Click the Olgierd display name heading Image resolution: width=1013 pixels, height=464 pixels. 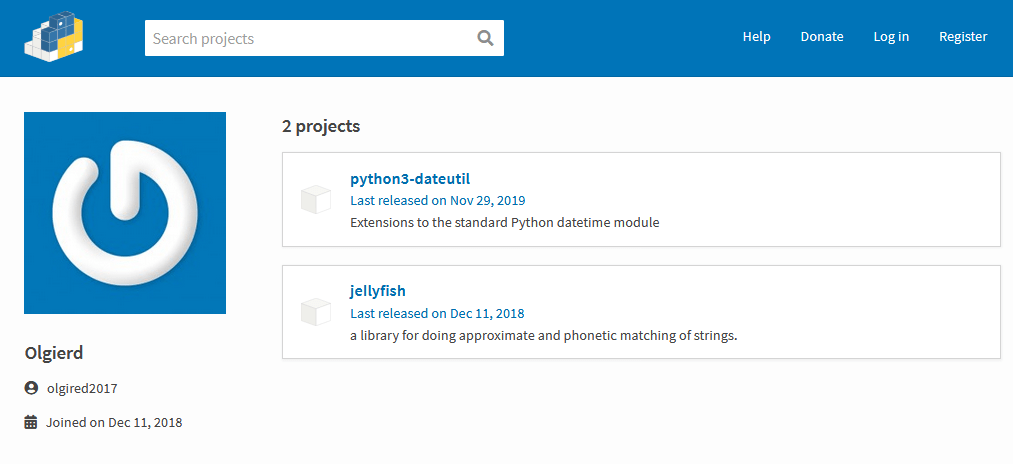tap(54, 353)
